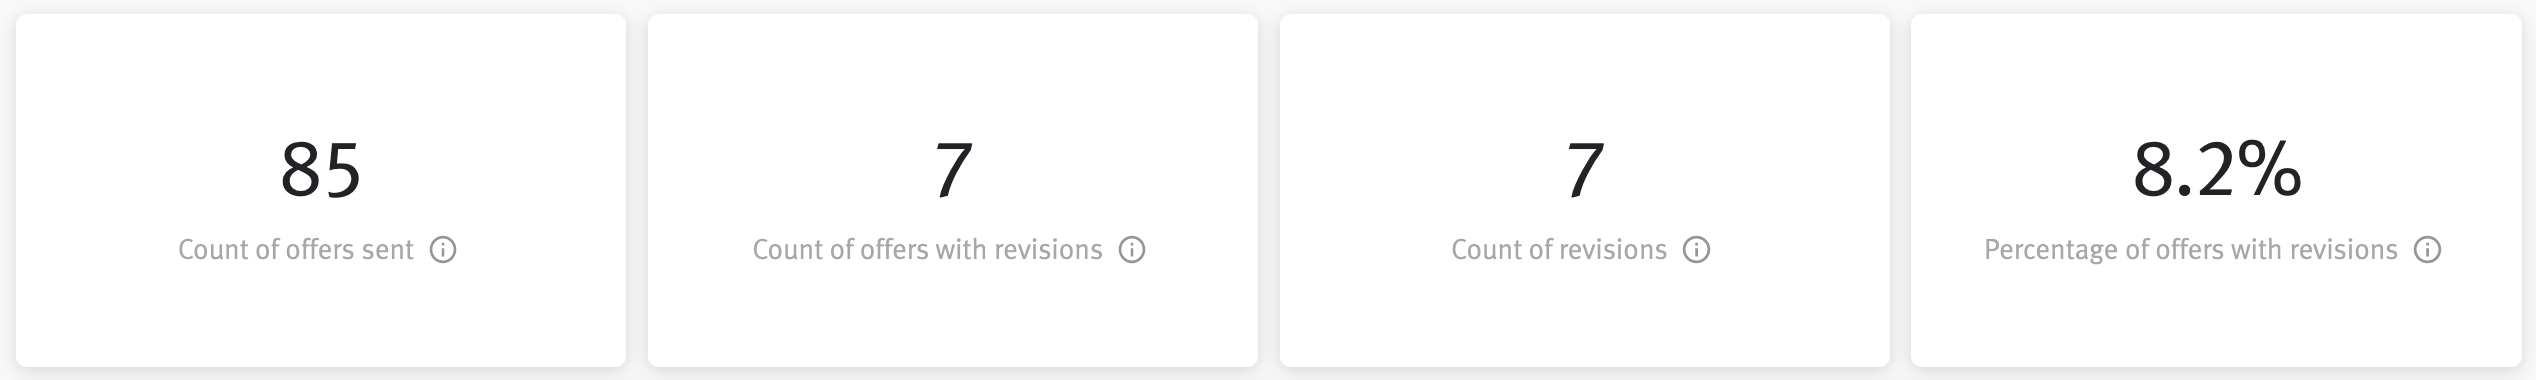Select the Count of revisions label text
The image size is (2536, 380).
coord(1559,250)
